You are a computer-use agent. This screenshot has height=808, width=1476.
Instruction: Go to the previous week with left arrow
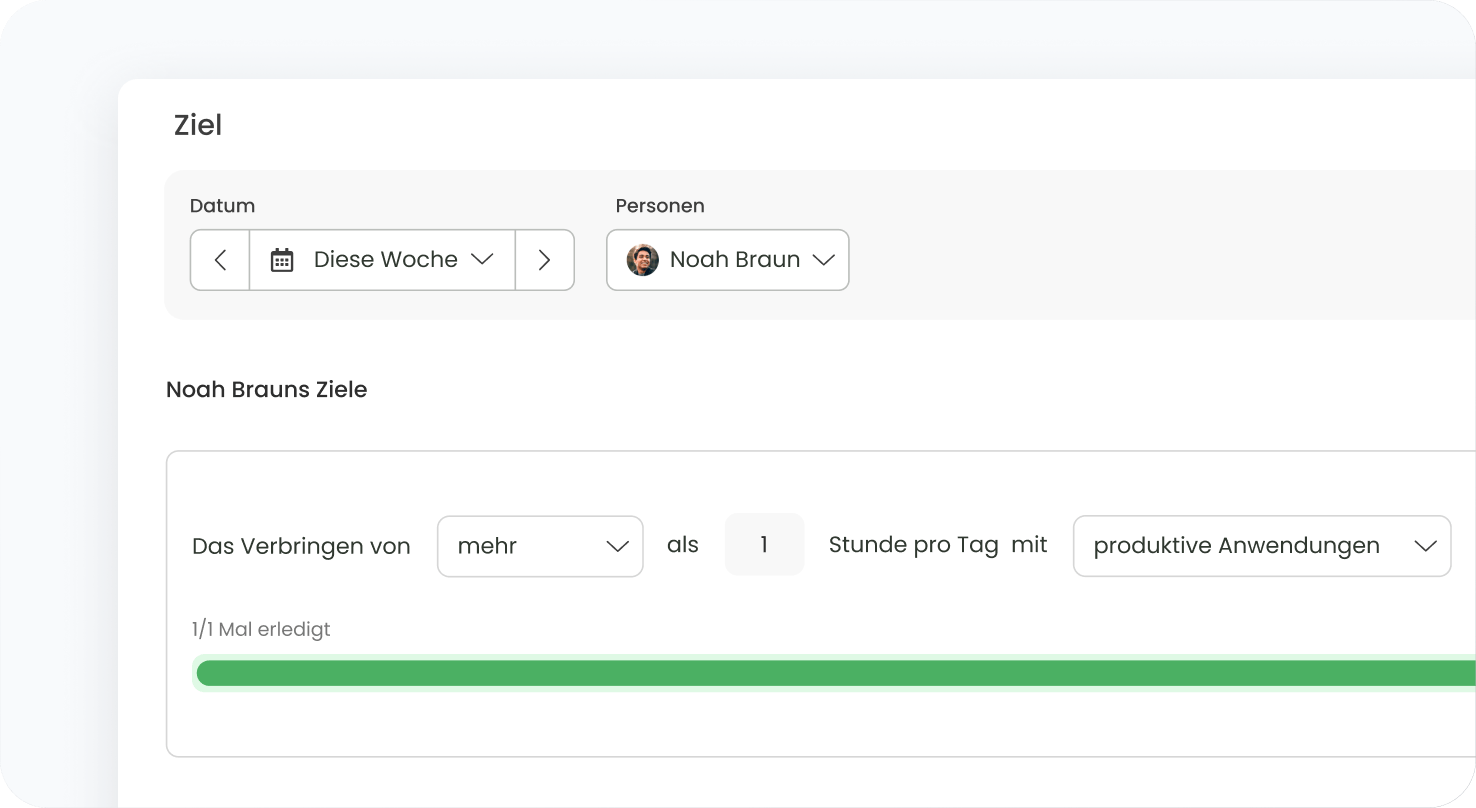(220, 260)
